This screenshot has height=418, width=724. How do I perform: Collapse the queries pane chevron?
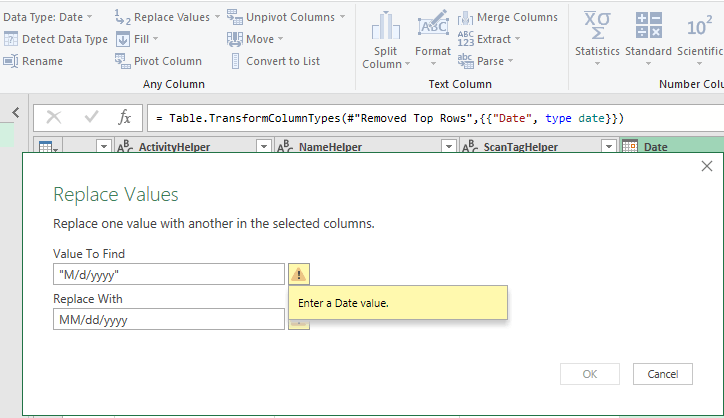coord(16,112)
